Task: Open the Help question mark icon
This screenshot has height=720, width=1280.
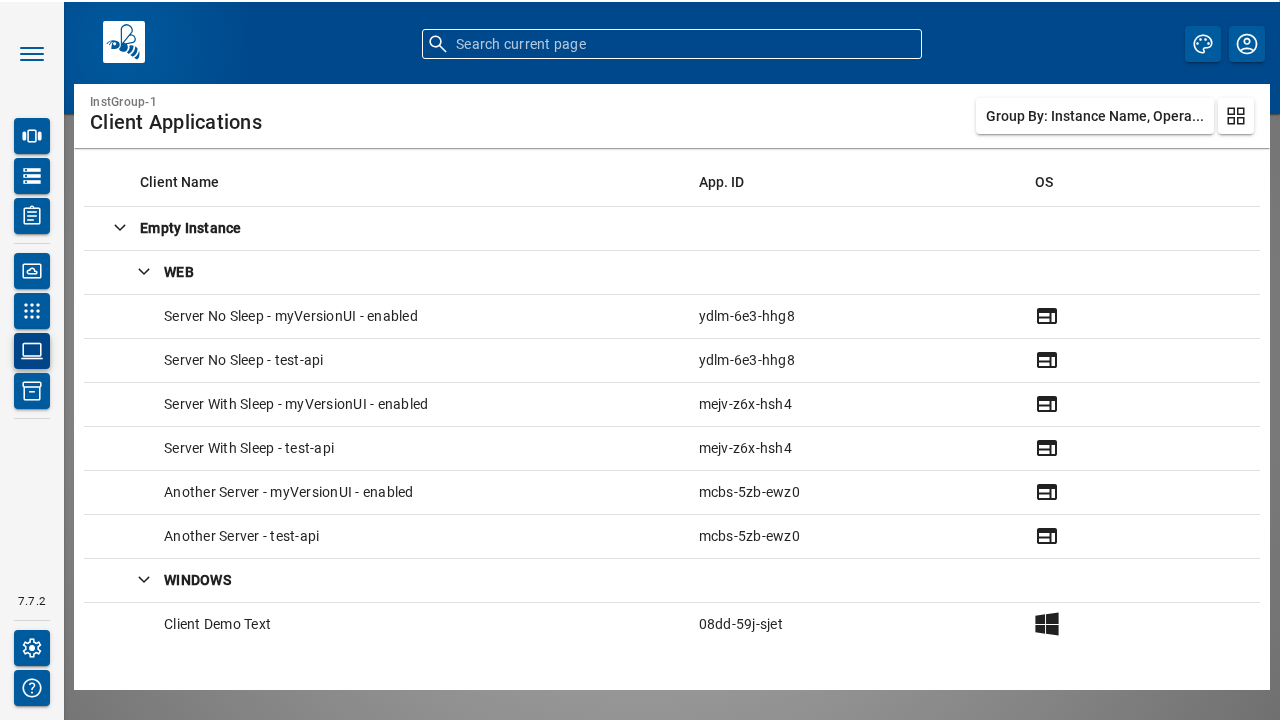Action: click(x=31, y=688)
